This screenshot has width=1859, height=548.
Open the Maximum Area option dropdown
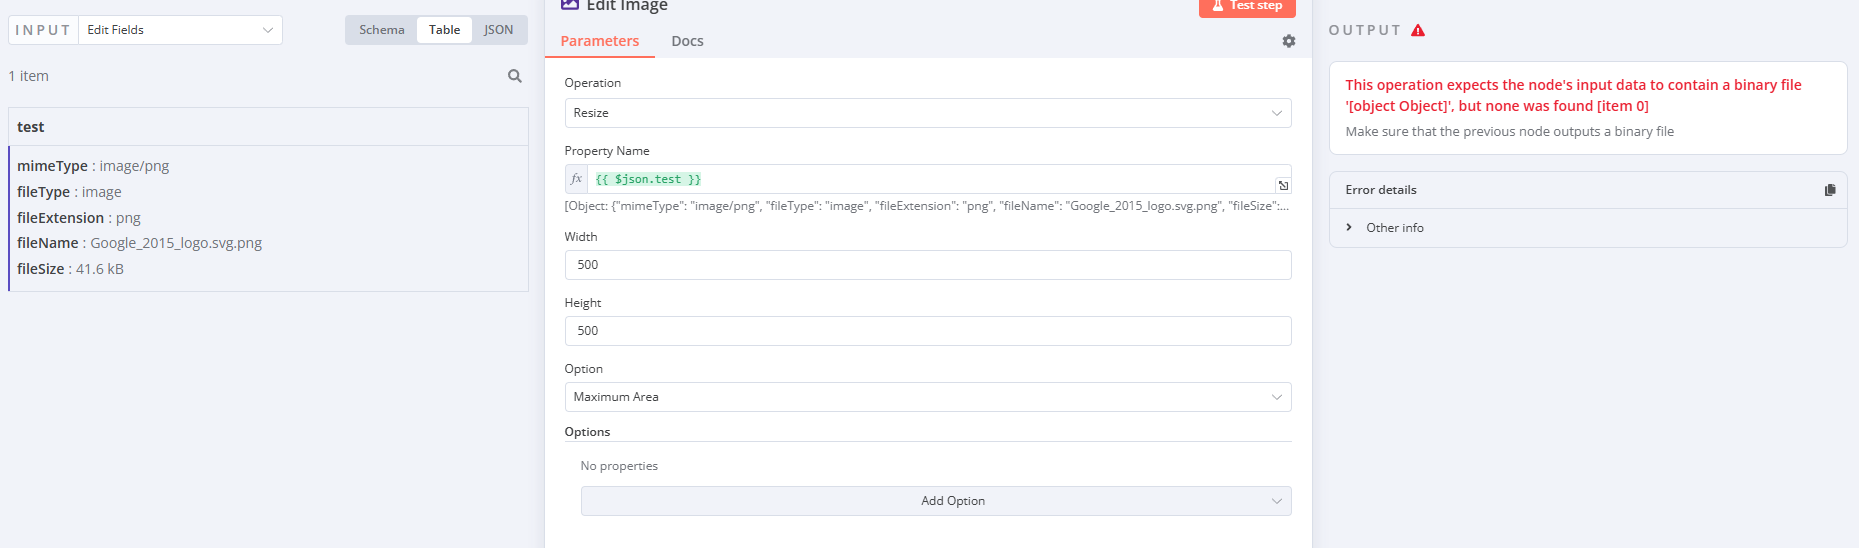[x=928, y=397]
